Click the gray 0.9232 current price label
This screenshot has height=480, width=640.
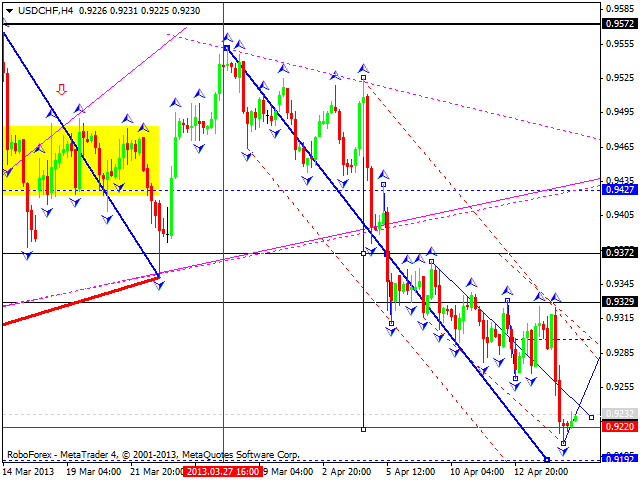click(620, 414)
